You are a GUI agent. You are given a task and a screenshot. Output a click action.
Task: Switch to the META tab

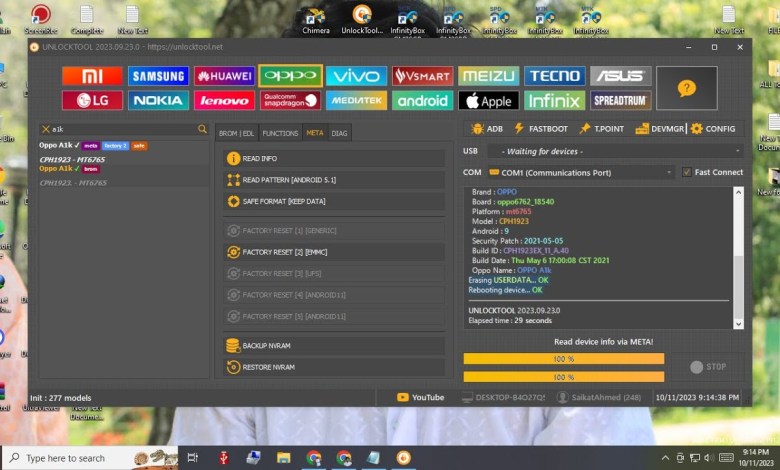point(315,133)
